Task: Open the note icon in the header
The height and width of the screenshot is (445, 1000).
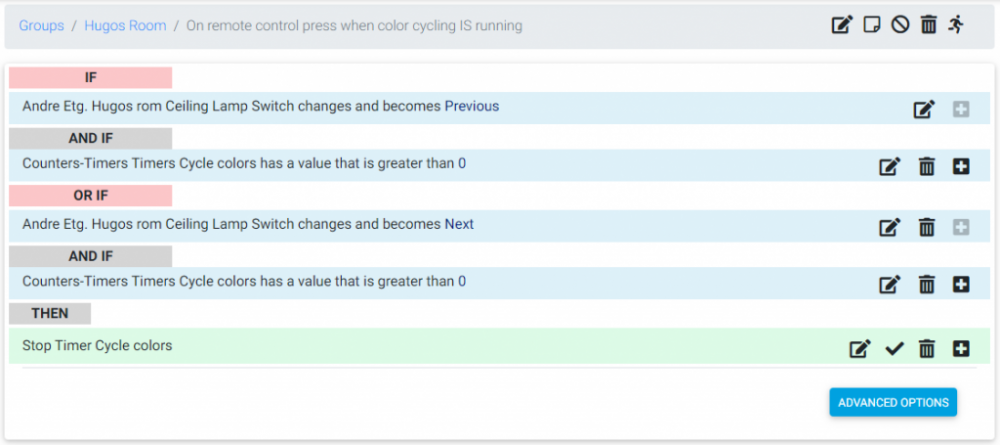Action: tap(872, 25)
